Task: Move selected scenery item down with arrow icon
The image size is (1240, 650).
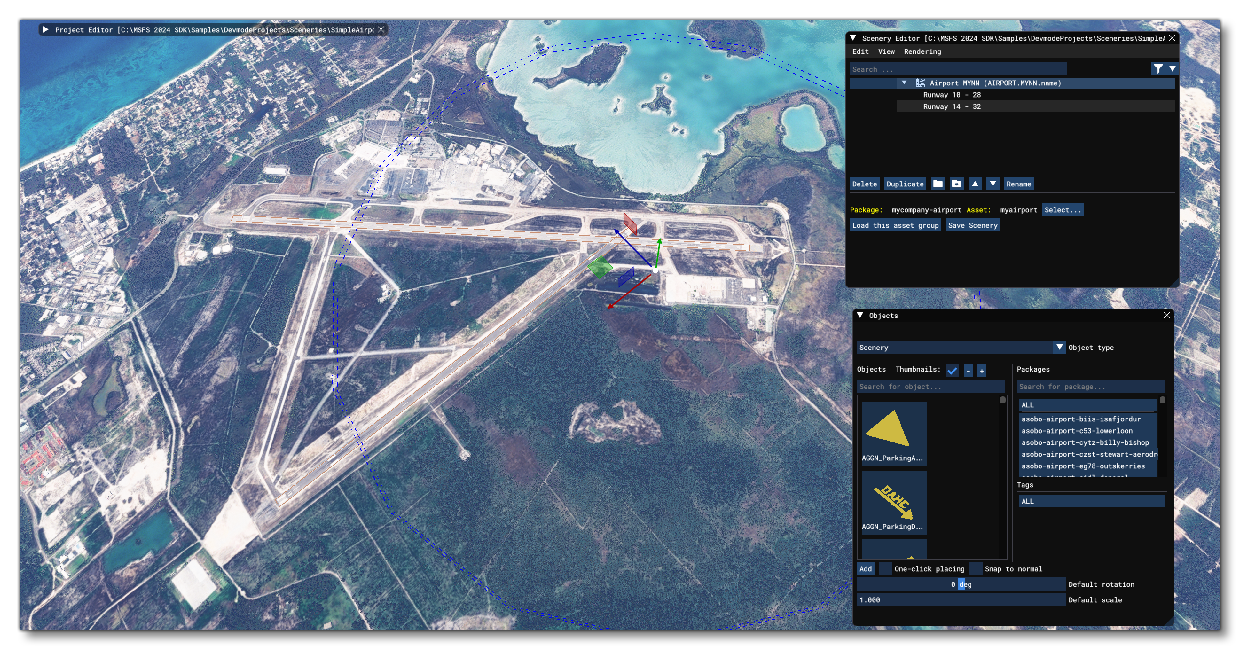Action: pos(993,184)
